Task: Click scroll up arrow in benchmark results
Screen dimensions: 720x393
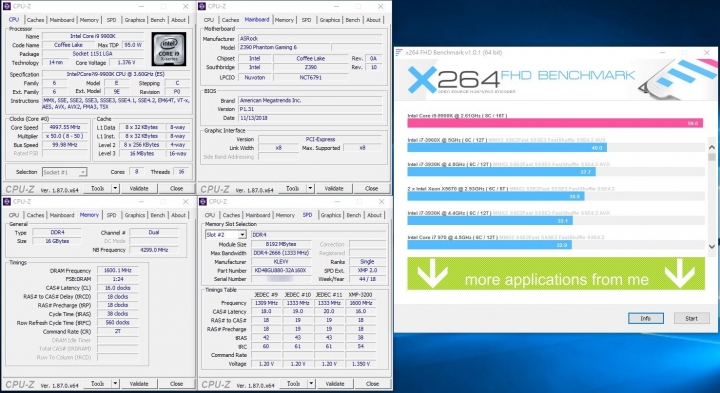Action: (x=712, y=147)
